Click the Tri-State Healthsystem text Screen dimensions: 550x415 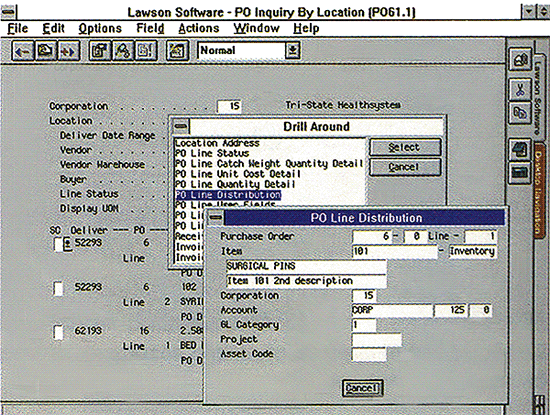(x=343, y=105)
